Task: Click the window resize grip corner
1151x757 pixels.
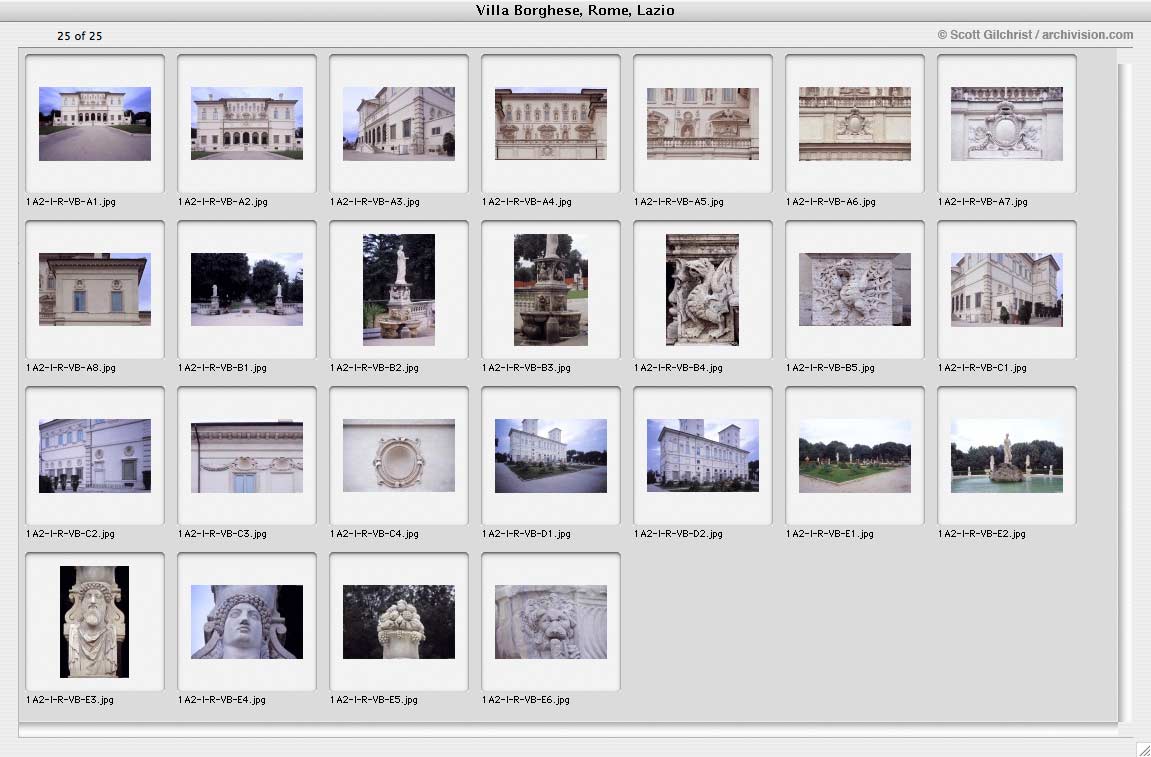Action: coord(1142,748)
